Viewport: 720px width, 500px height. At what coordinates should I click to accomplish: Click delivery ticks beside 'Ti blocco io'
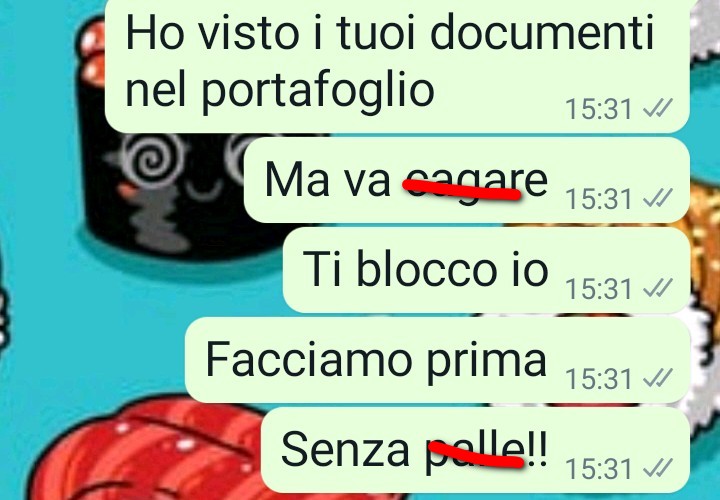pyautogui.click(x=658, y=288)
